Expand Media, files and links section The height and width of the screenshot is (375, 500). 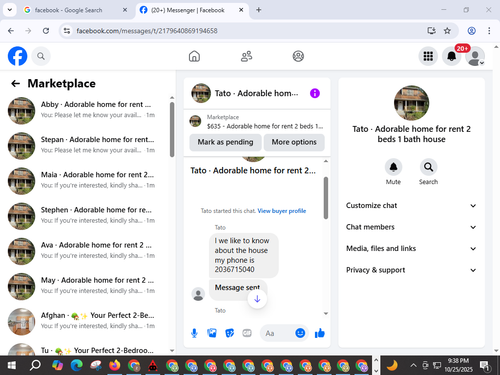(411, 248)
